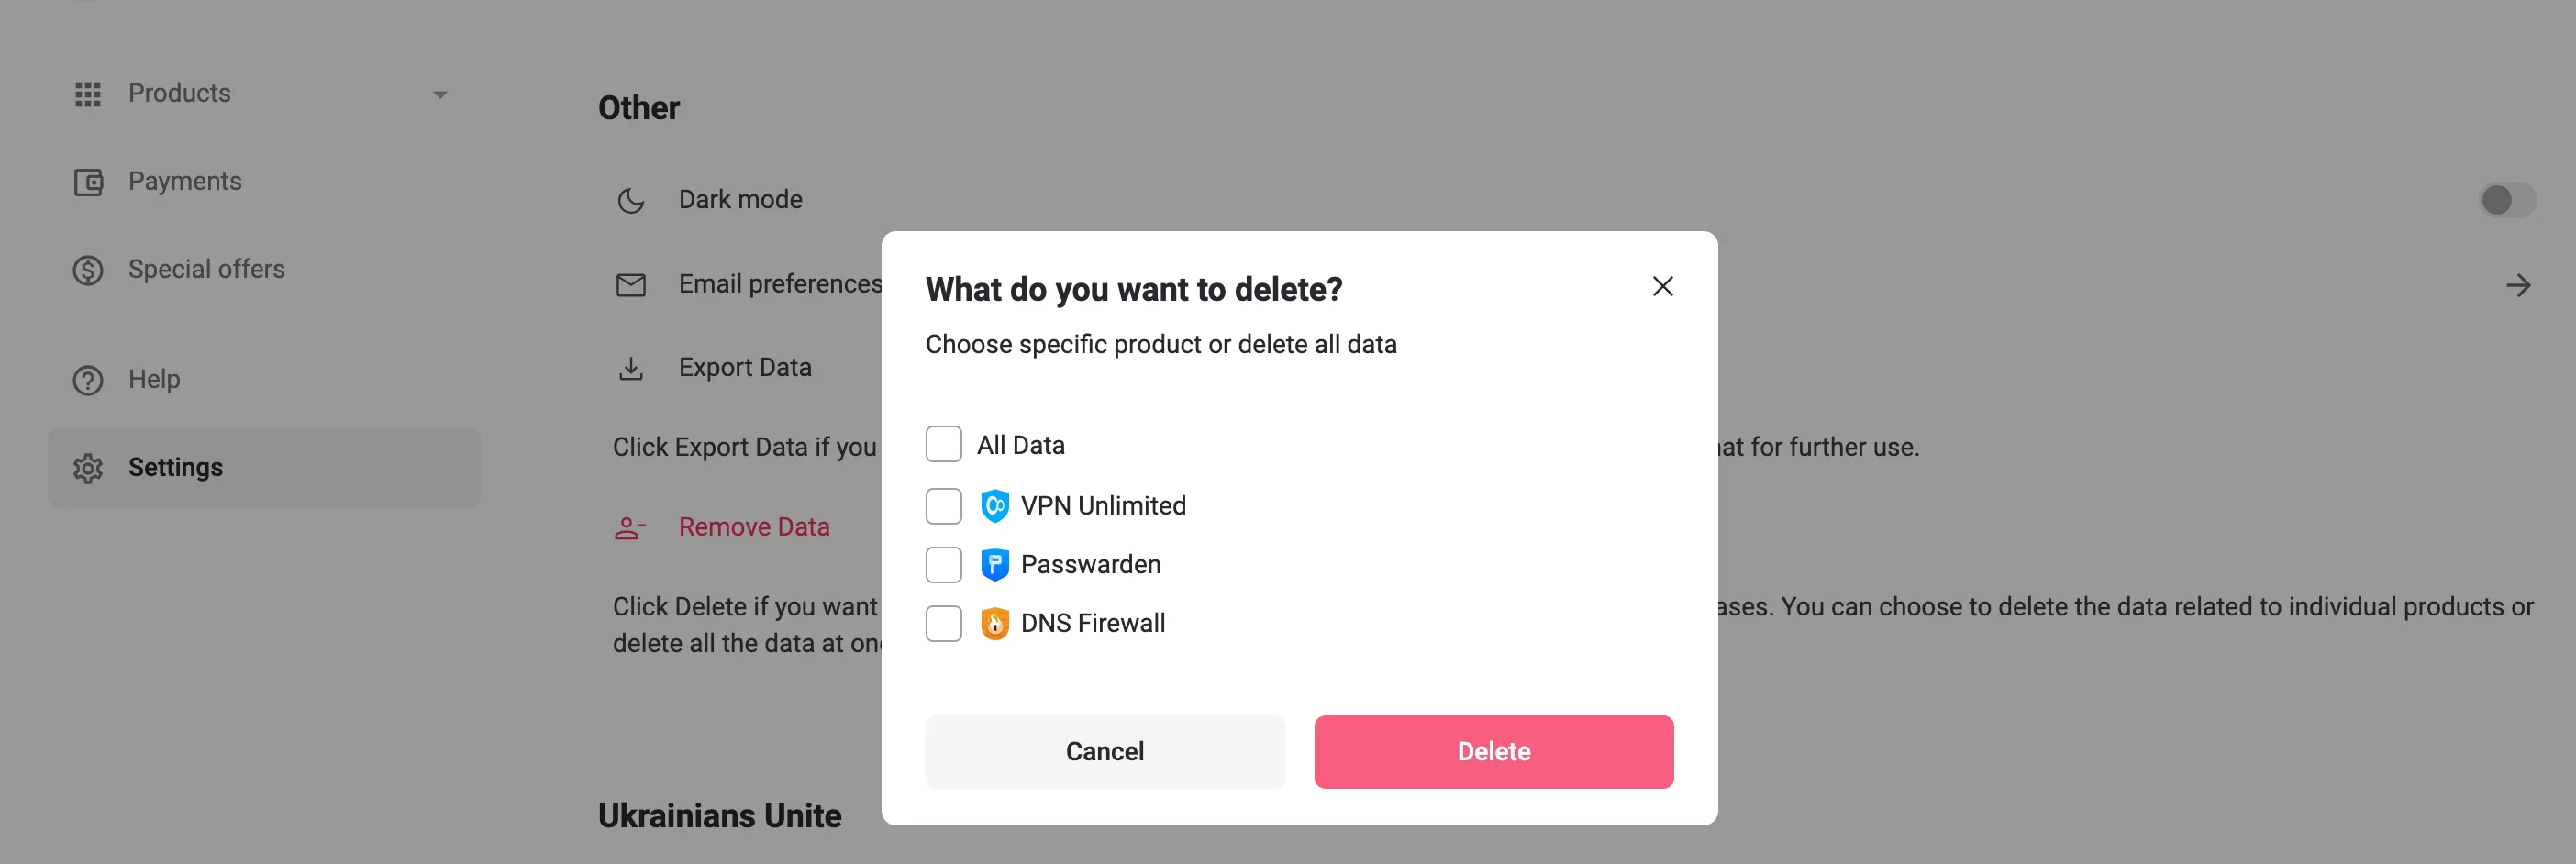
Task: Click the Help question mark icon
Action: pos(88,380)
